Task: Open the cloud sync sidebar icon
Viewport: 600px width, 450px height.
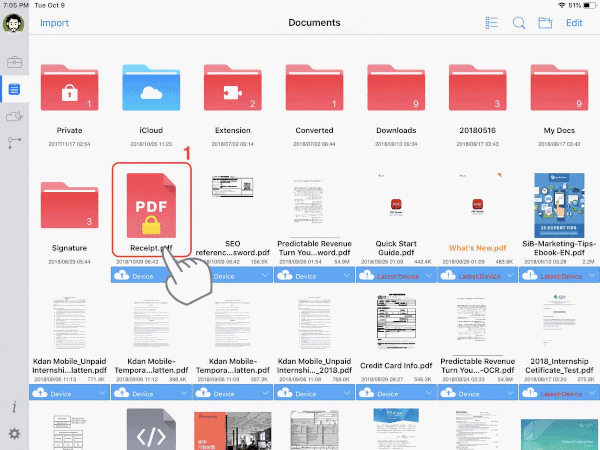Action: (14, 116)
